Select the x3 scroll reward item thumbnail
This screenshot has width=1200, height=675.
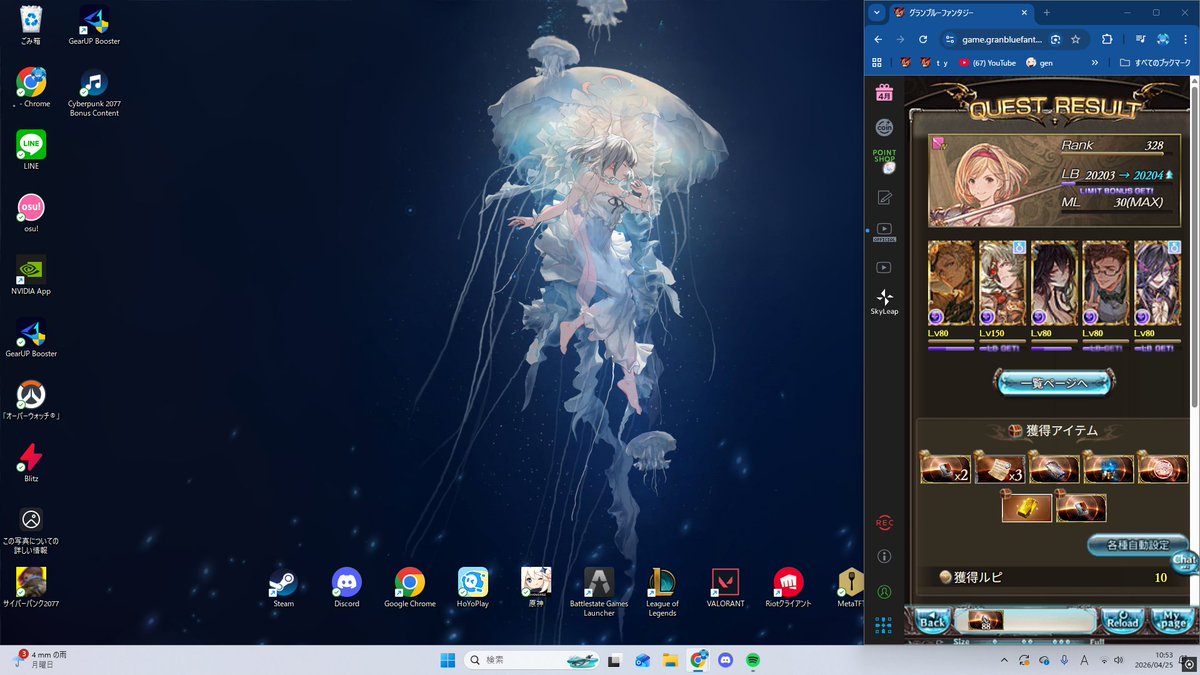click(x=1000, y=468)
